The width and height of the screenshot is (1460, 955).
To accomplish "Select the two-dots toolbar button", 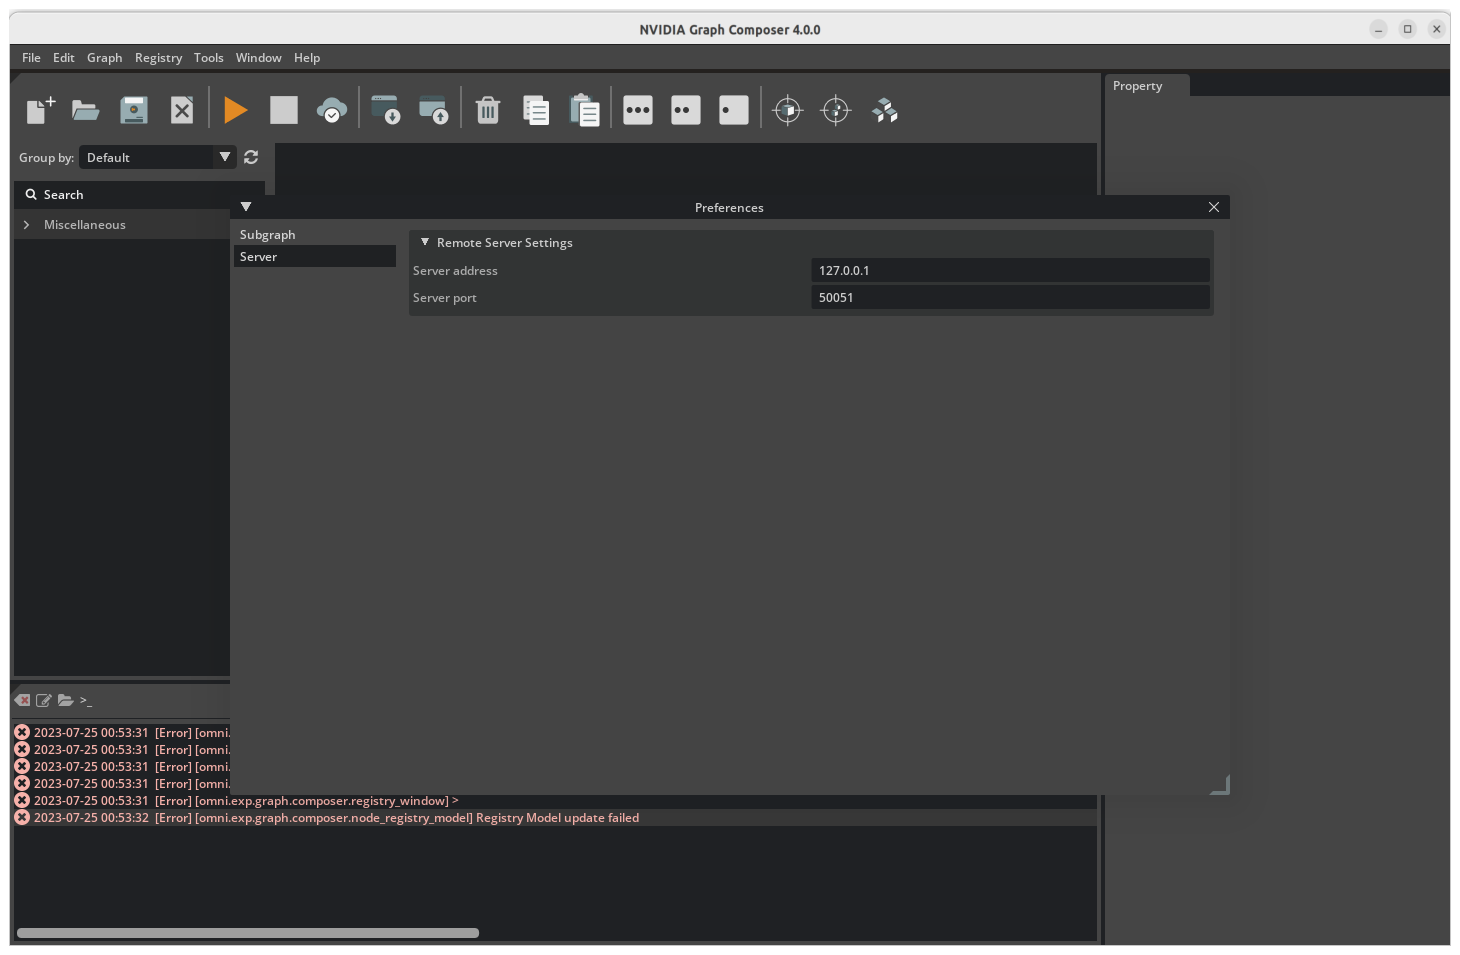I will (686, 110).
